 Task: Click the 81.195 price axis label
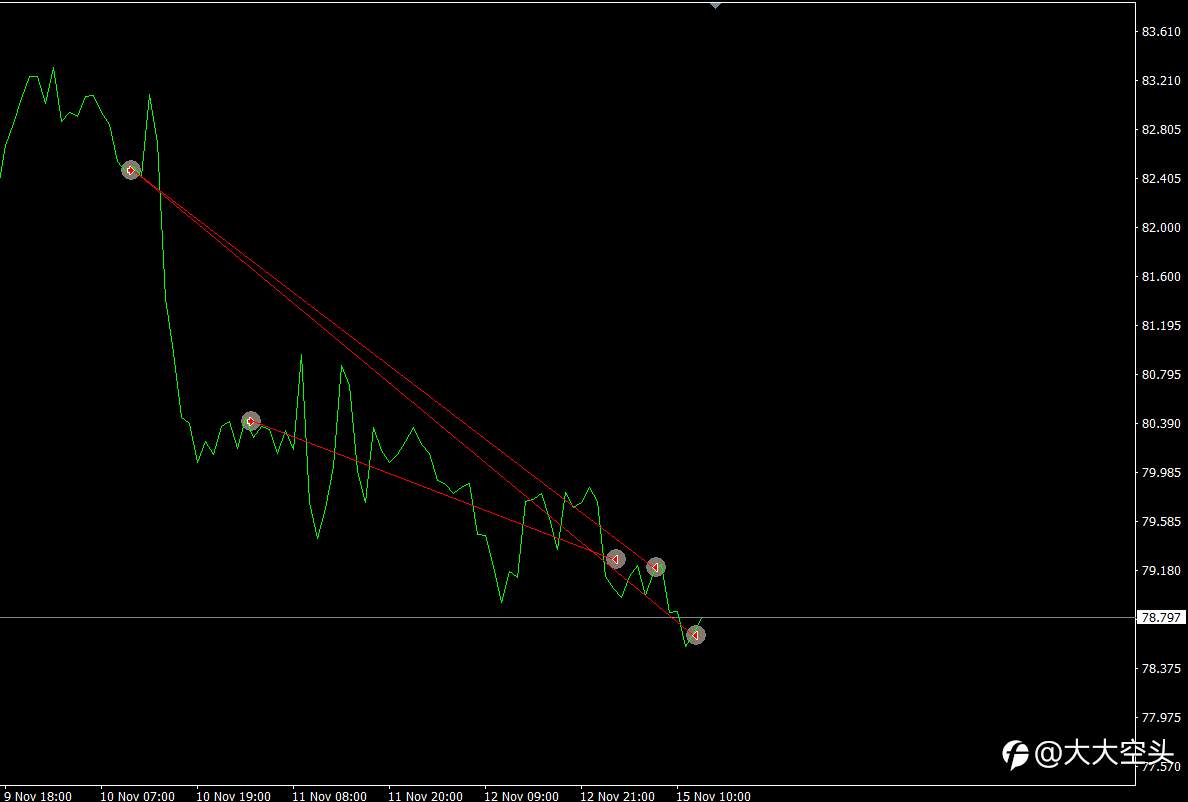click(x=1161, y=326)
